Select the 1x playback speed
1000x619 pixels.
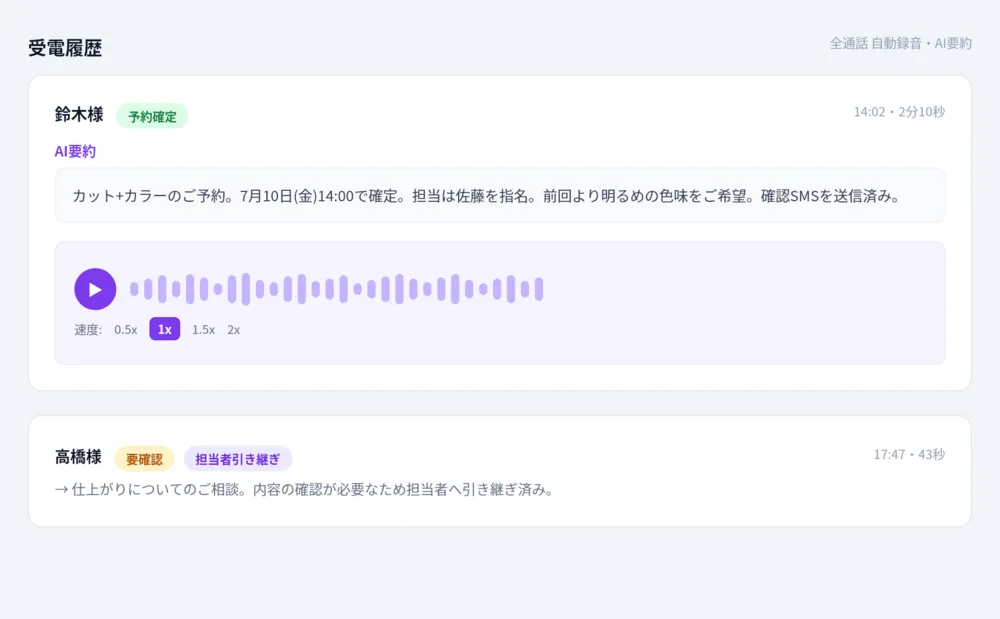coord(165,329)
